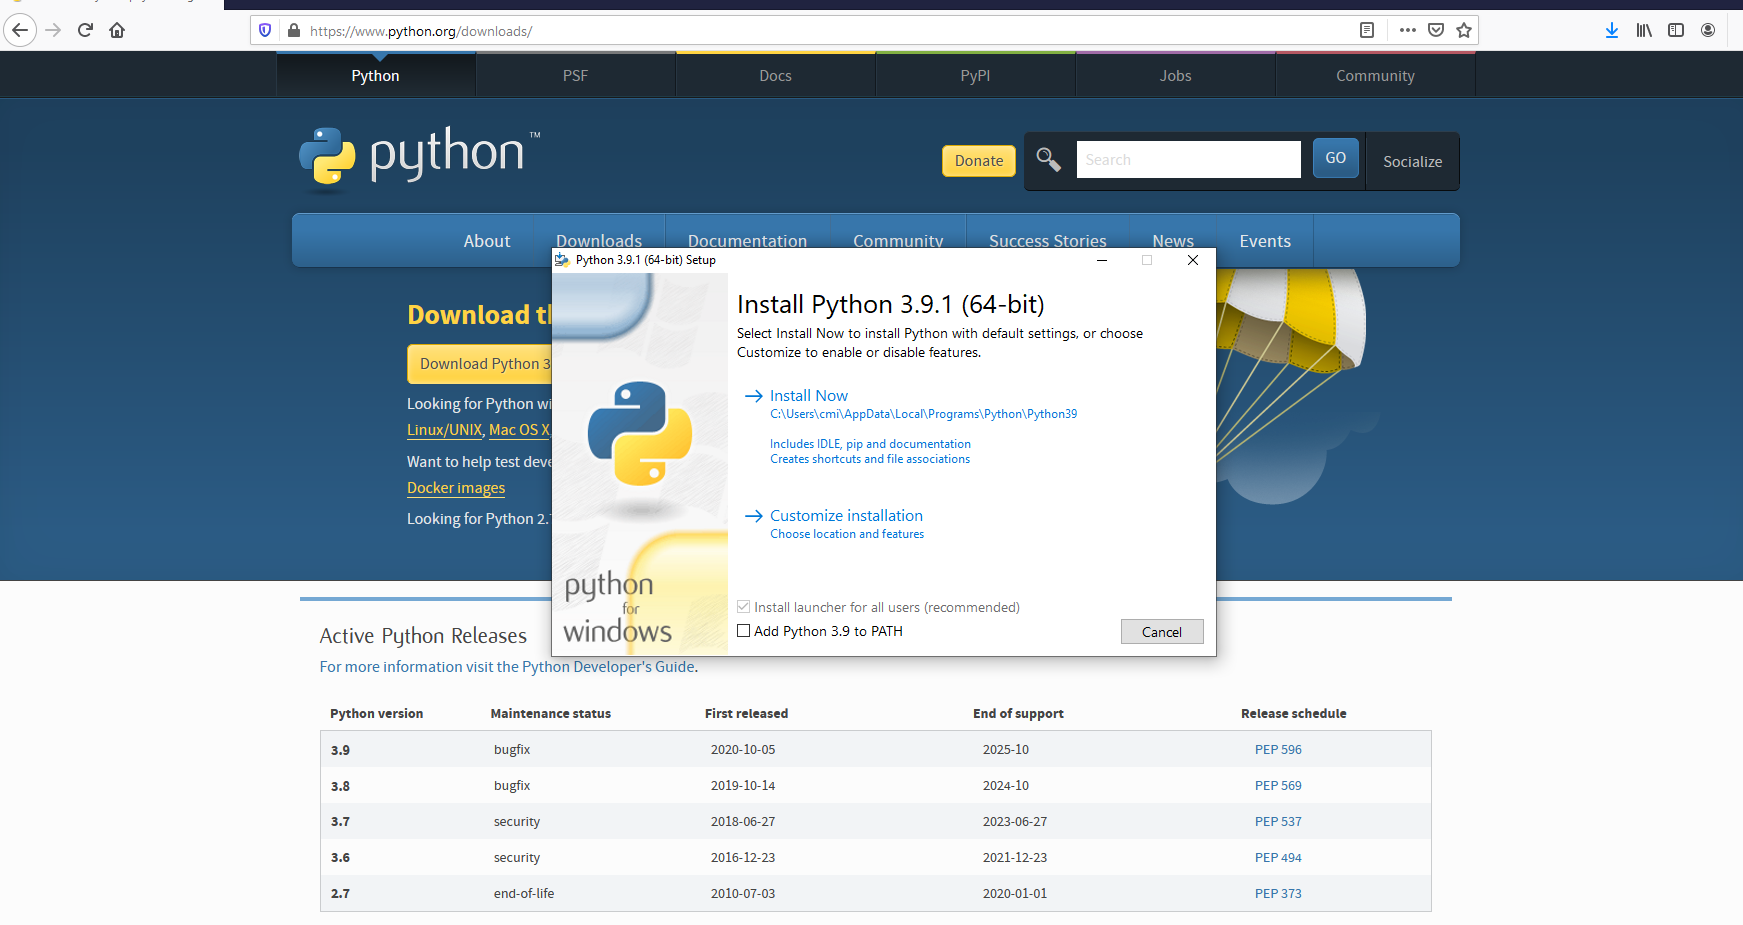Image resolution: width=1743 pixels, height=925 pixels.
Task: Open the Firefox account profile icon
Action: [1708, 30]
